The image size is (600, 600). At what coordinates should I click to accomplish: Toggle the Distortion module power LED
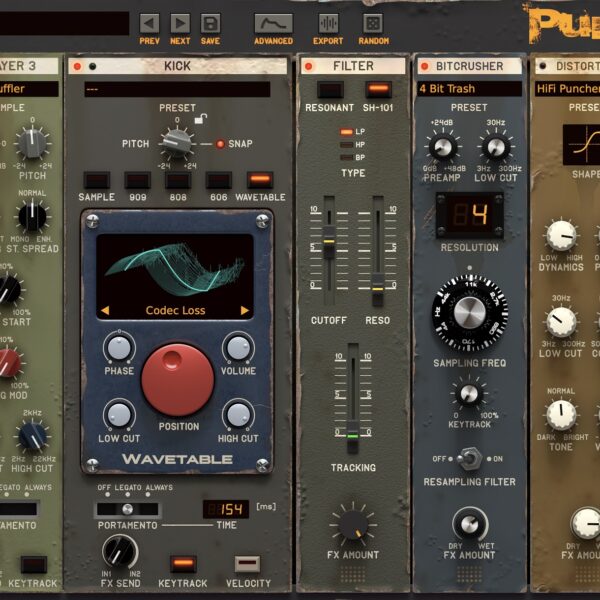543,66
